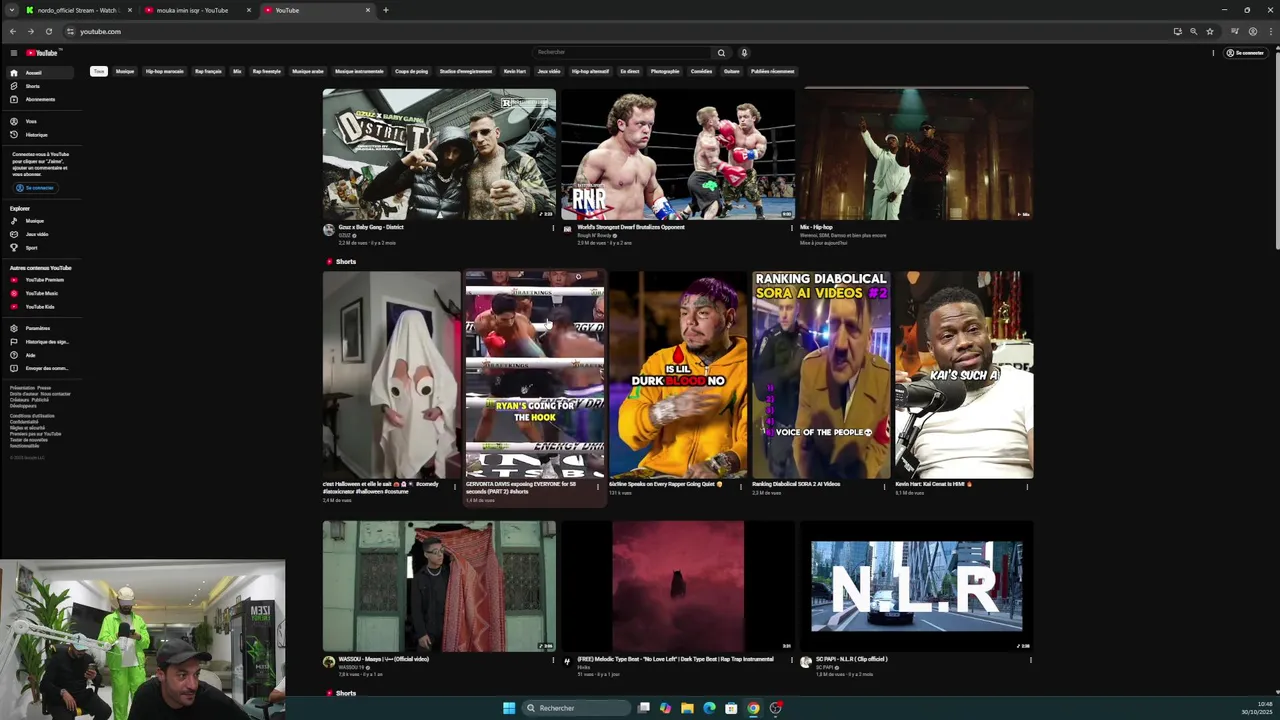Play the World's Strongest Dwarf thumbnail
Screen dimensions: 1280x720
(678, 154)
